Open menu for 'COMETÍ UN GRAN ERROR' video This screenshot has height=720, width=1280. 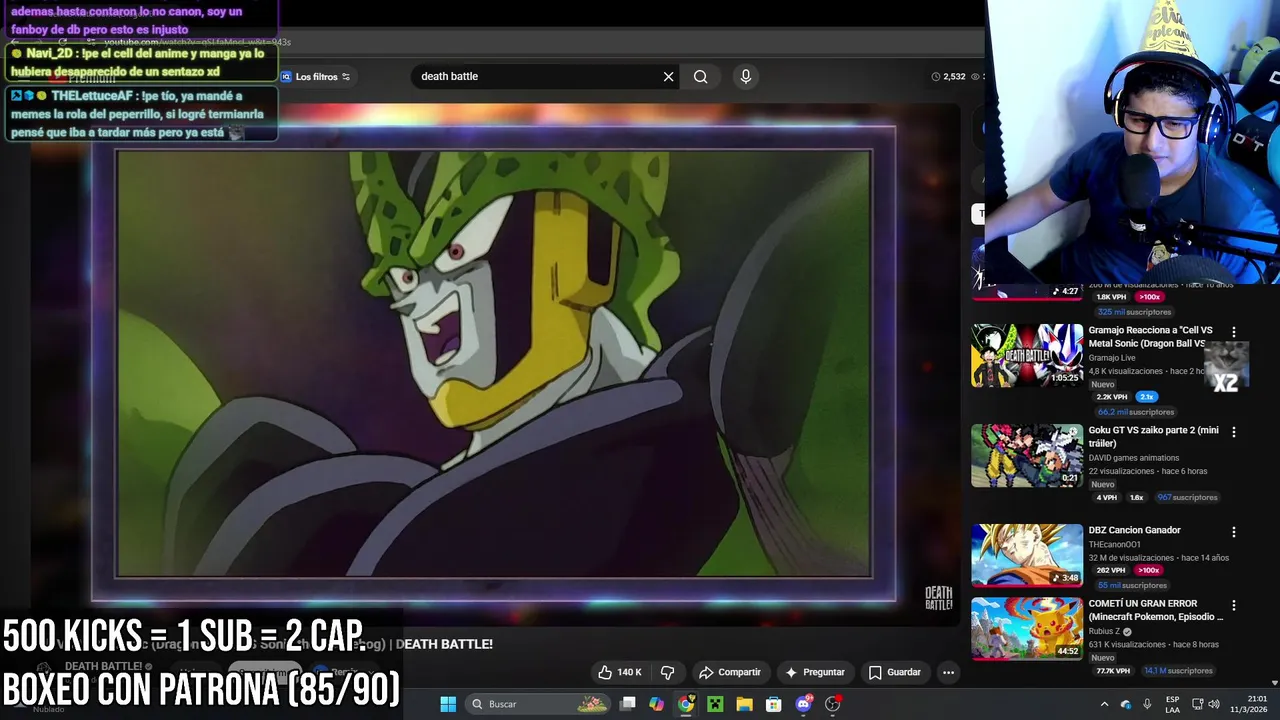pyautogui.click(x=1233, y=605)
